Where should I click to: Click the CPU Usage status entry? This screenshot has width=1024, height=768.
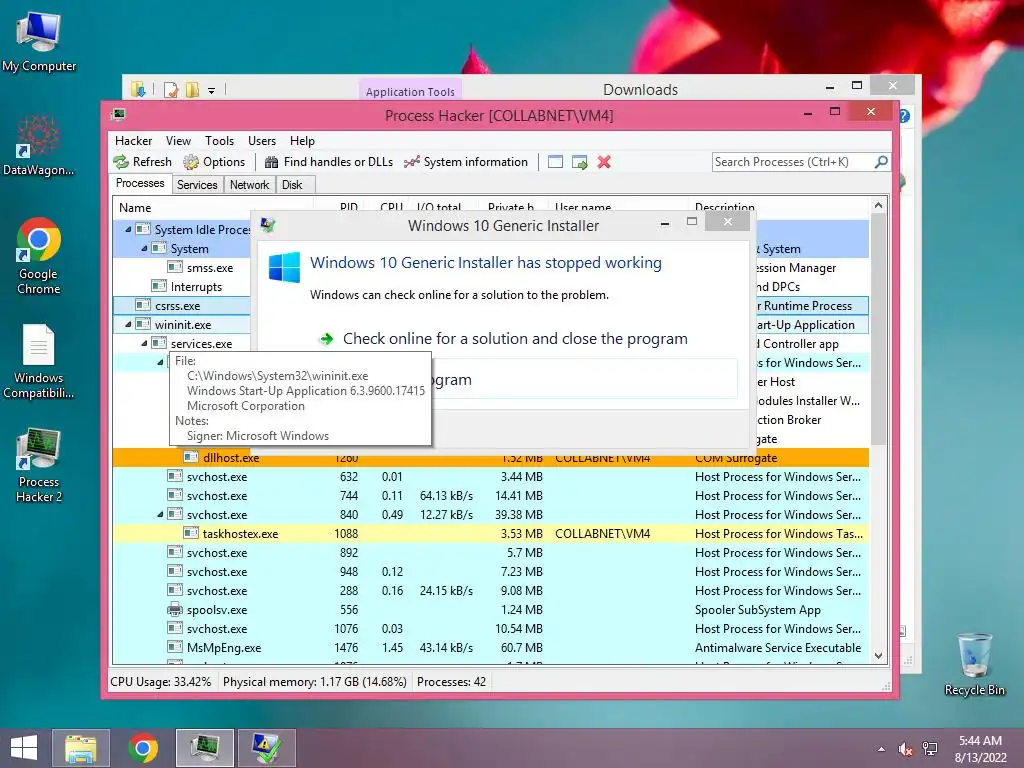(x=161, y=682)
